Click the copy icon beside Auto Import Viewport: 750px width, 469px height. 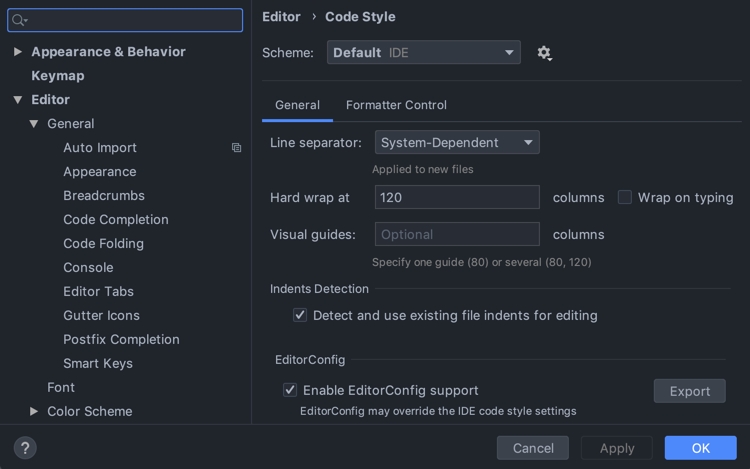pos(237,148)
